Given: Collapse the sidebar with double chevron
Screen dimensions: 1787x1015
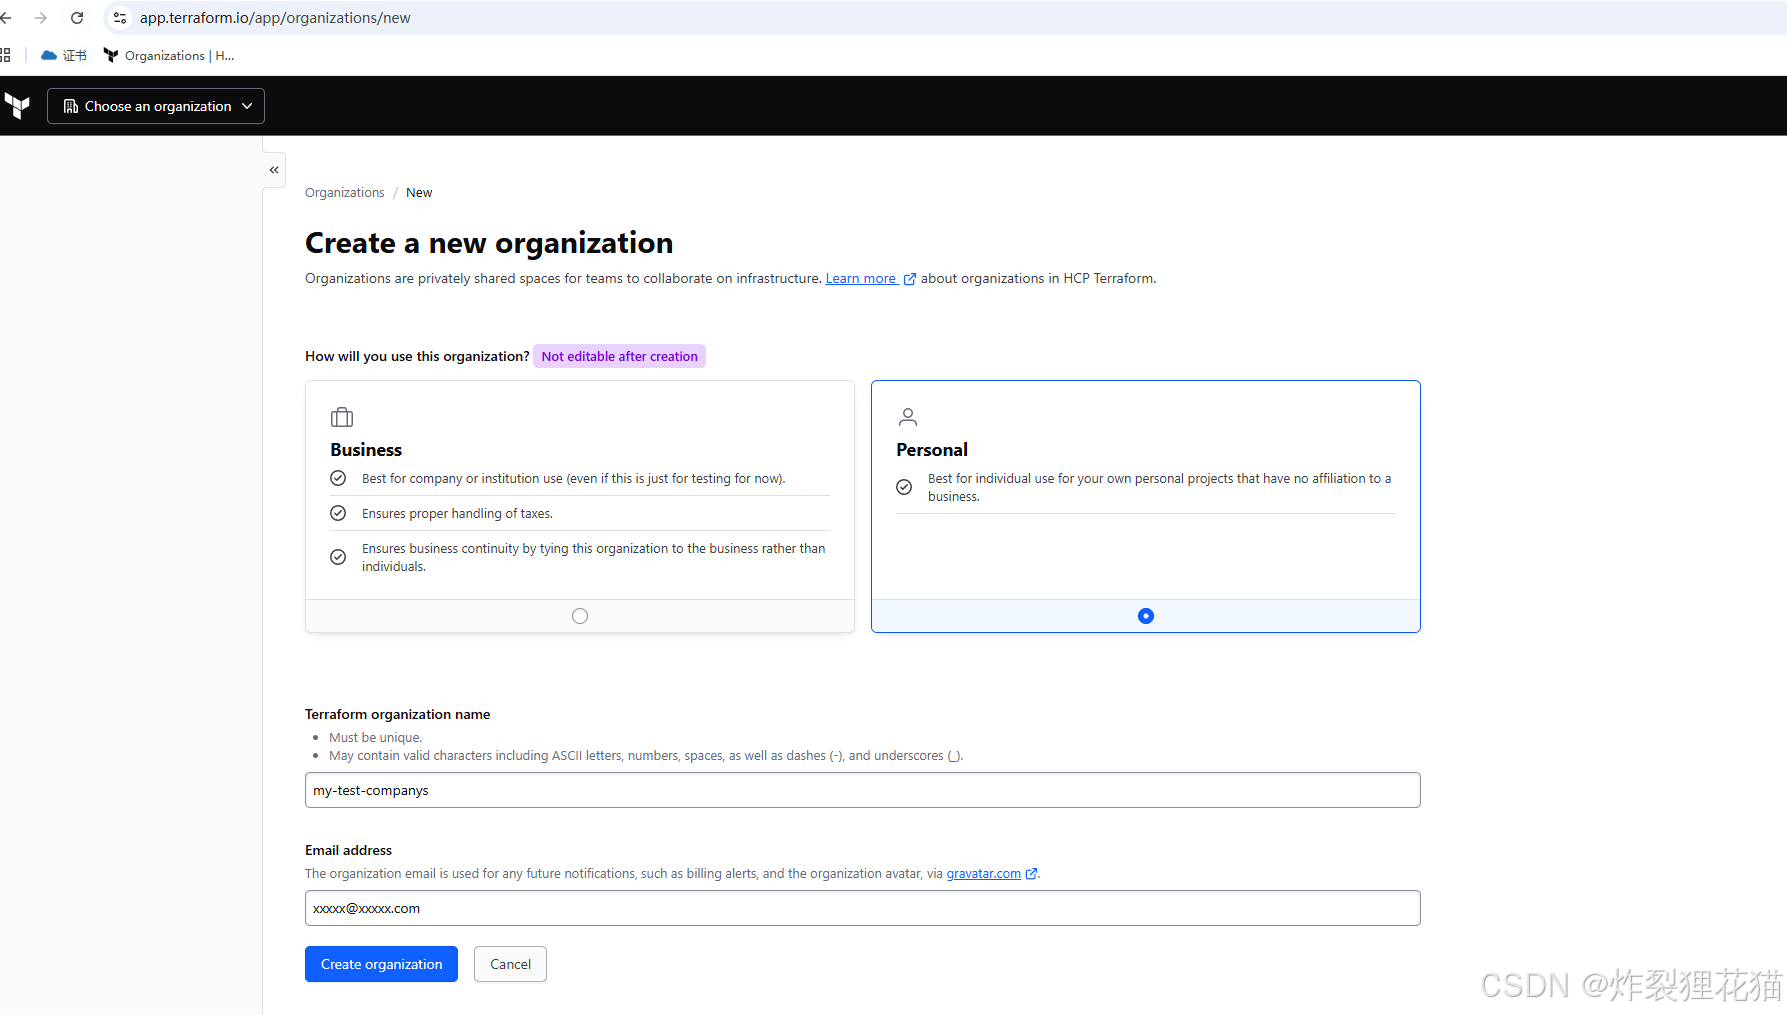Looking at the screenshot, I should pyautogui.click(x=274, y=170).
